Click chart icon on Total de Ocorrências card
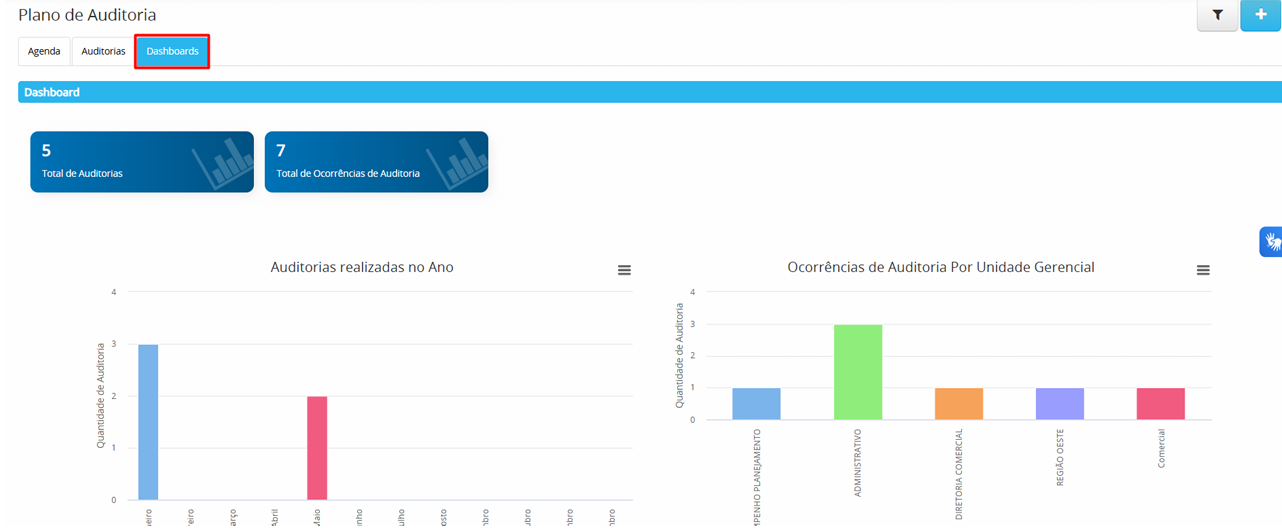This screenshot has height=529, width=1282. click(457, 163)
